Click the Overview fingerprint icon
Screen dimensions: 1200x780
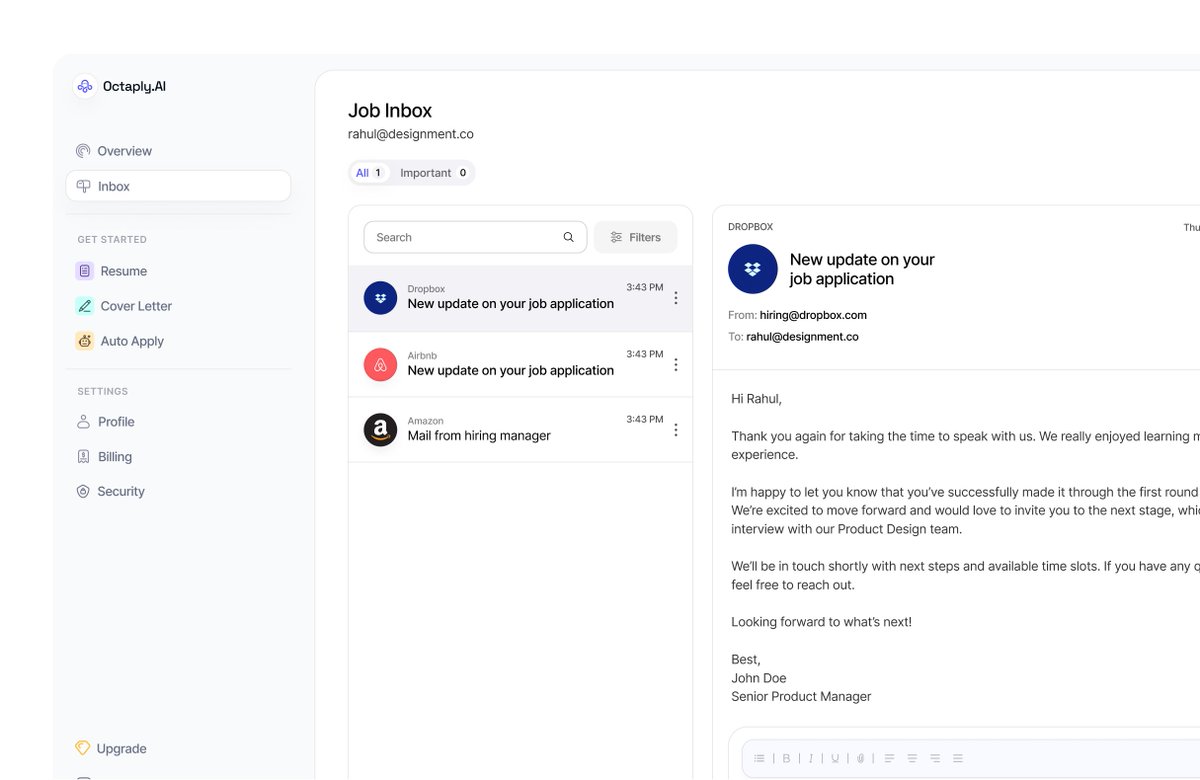pos(83,151)
